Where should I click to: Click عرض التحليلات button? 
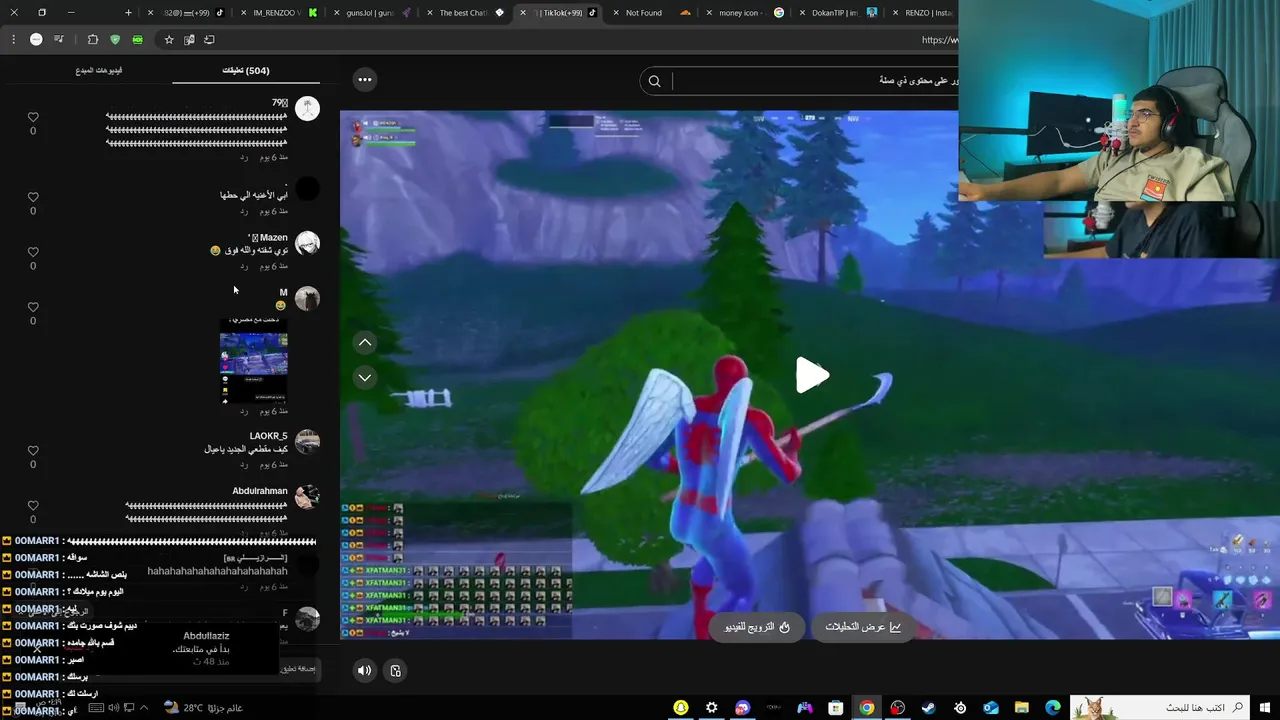point(863,627)
